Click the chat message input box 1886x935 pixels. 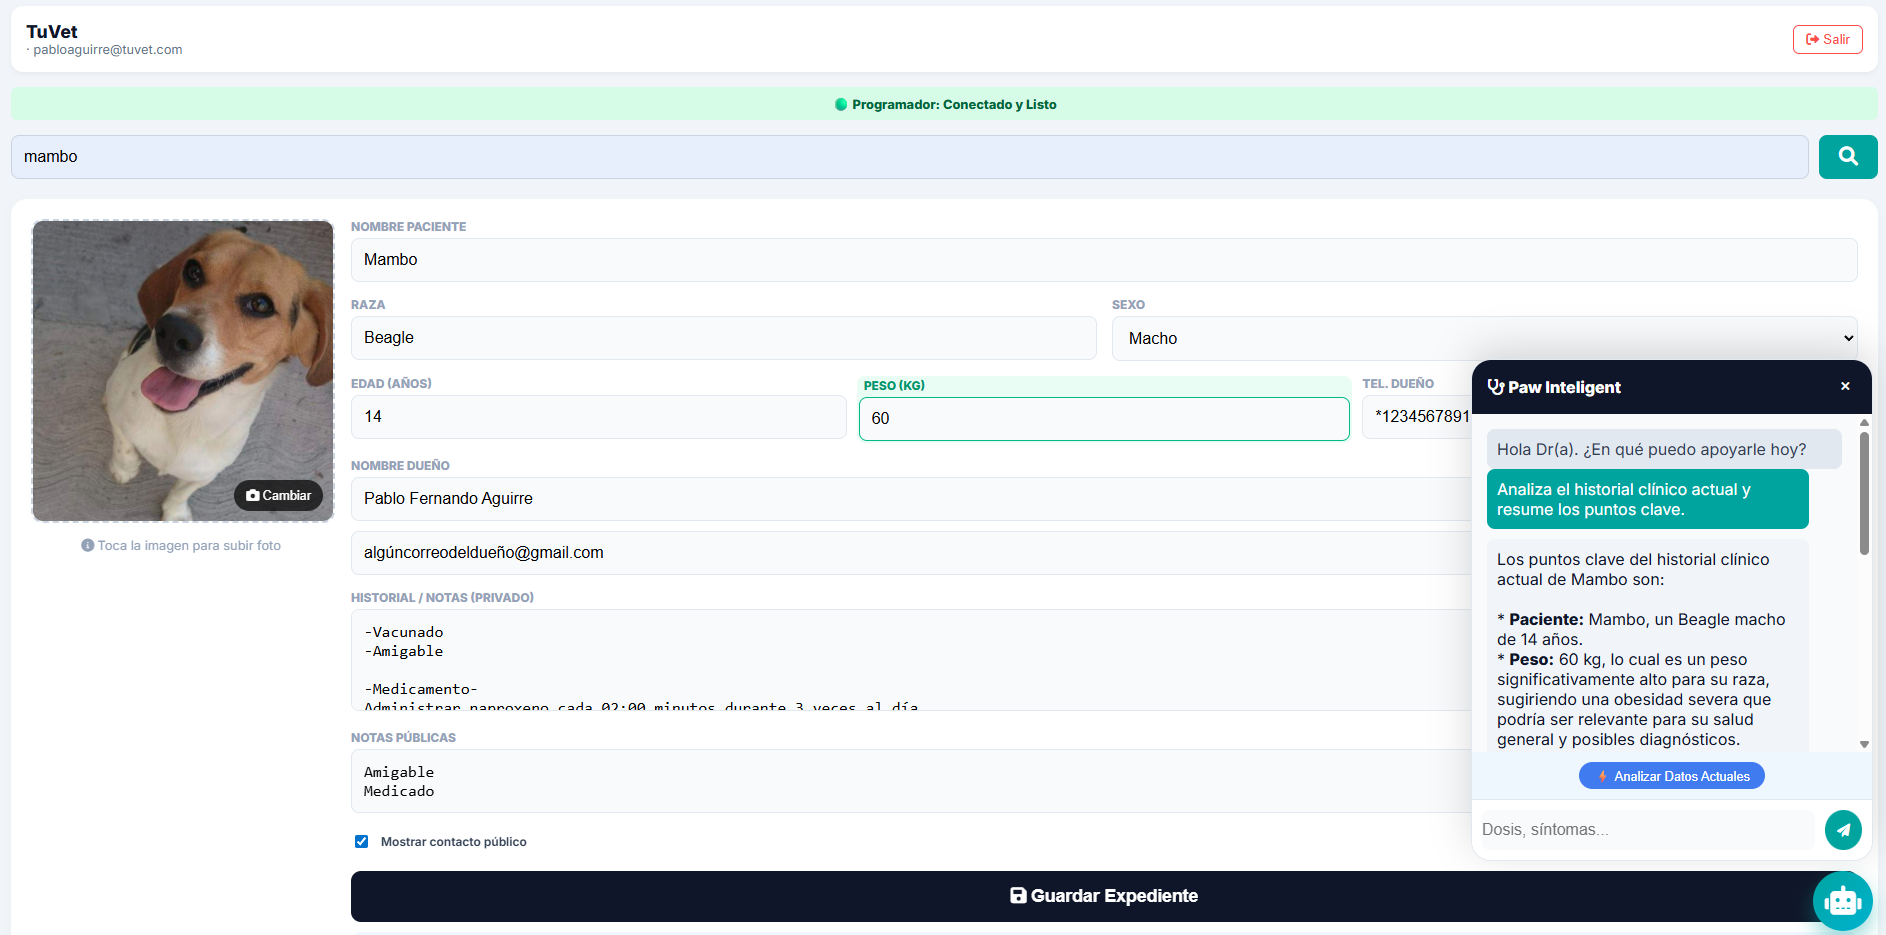click(1646, 830)
